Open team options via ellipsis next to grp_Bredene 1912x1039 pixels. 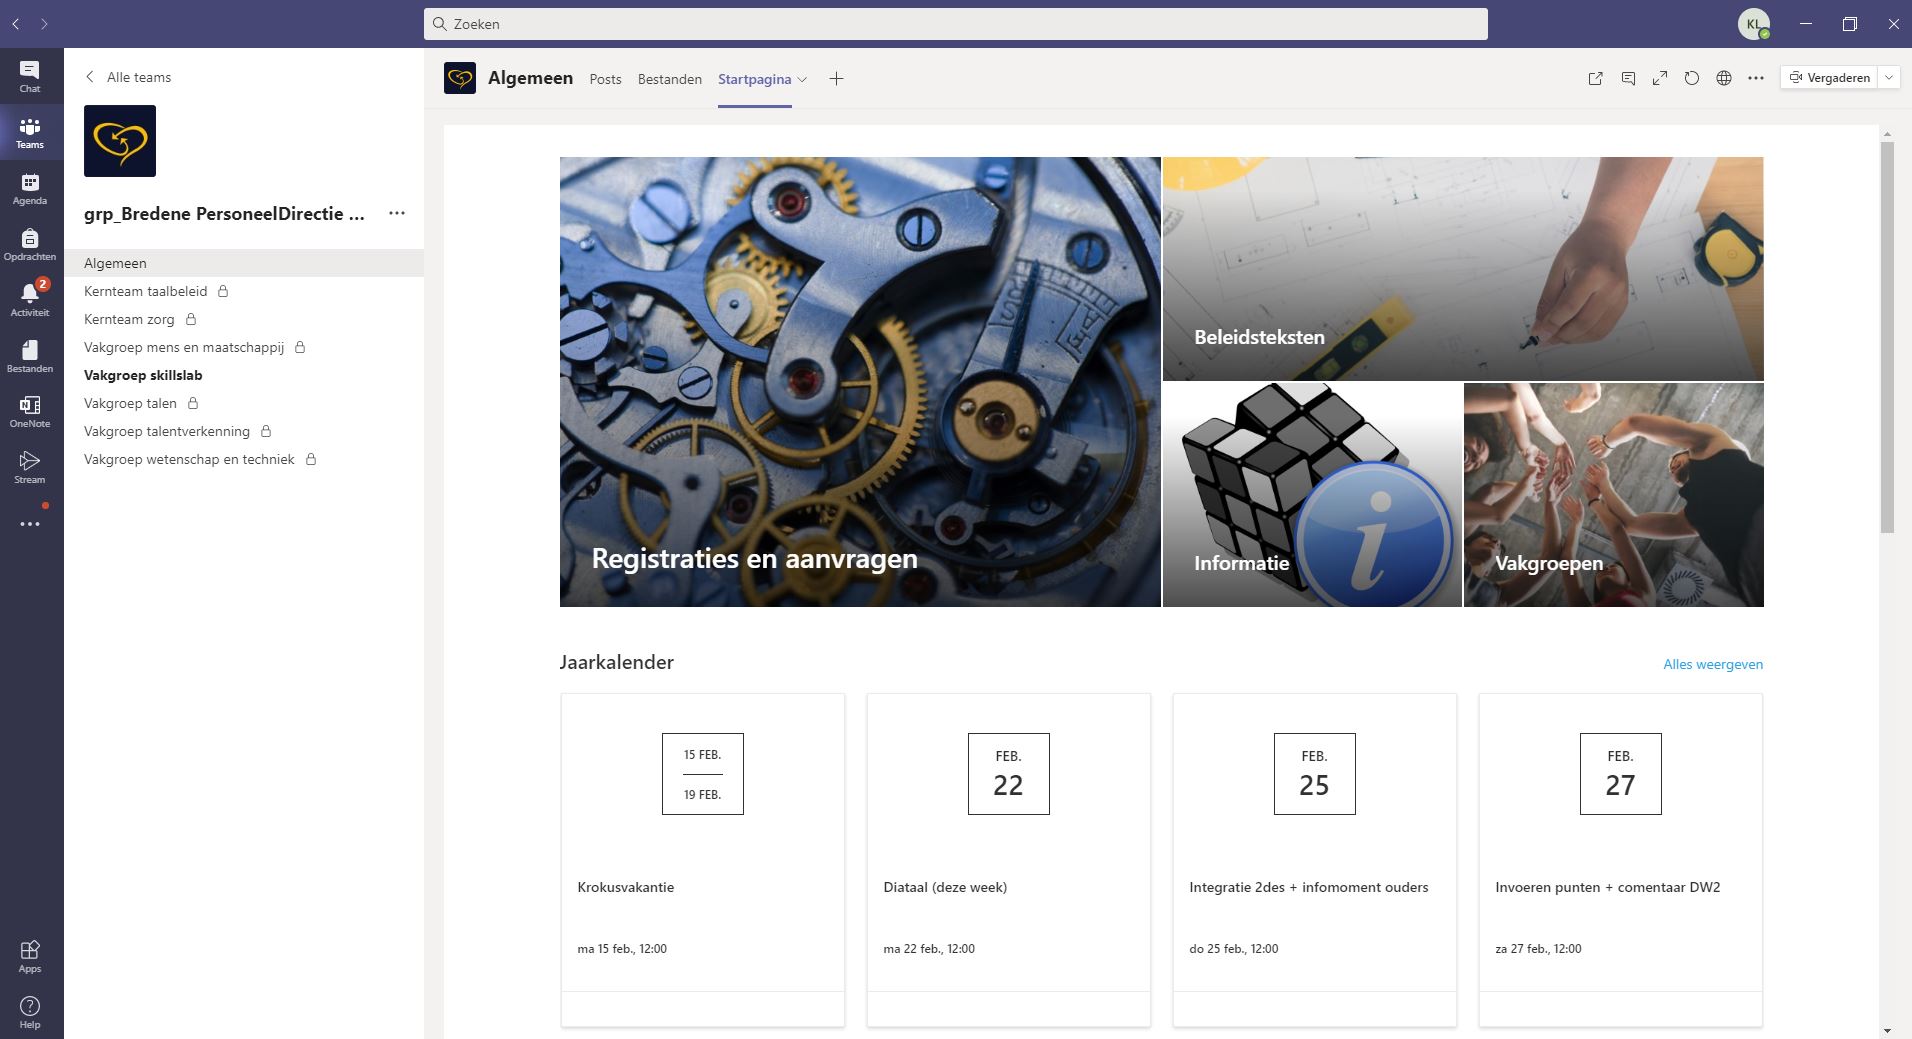[x=397, y=213]
